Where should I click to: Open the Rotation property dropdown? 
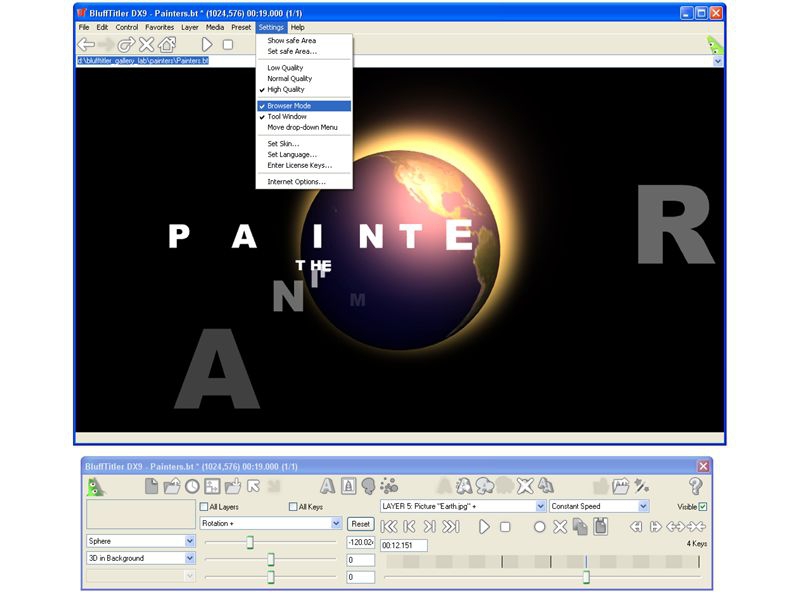point(336,523)
